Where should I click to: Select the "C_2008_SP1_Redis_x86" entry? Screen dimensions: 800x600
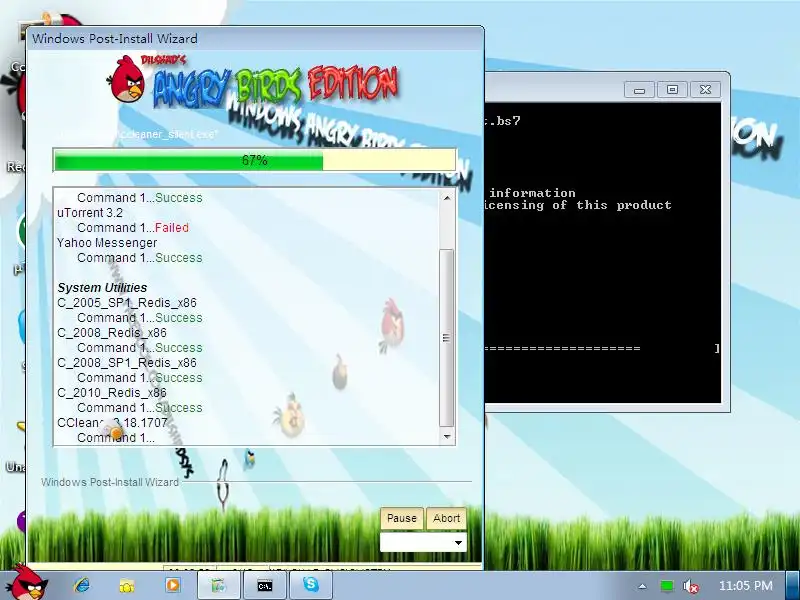click(127, 363)
